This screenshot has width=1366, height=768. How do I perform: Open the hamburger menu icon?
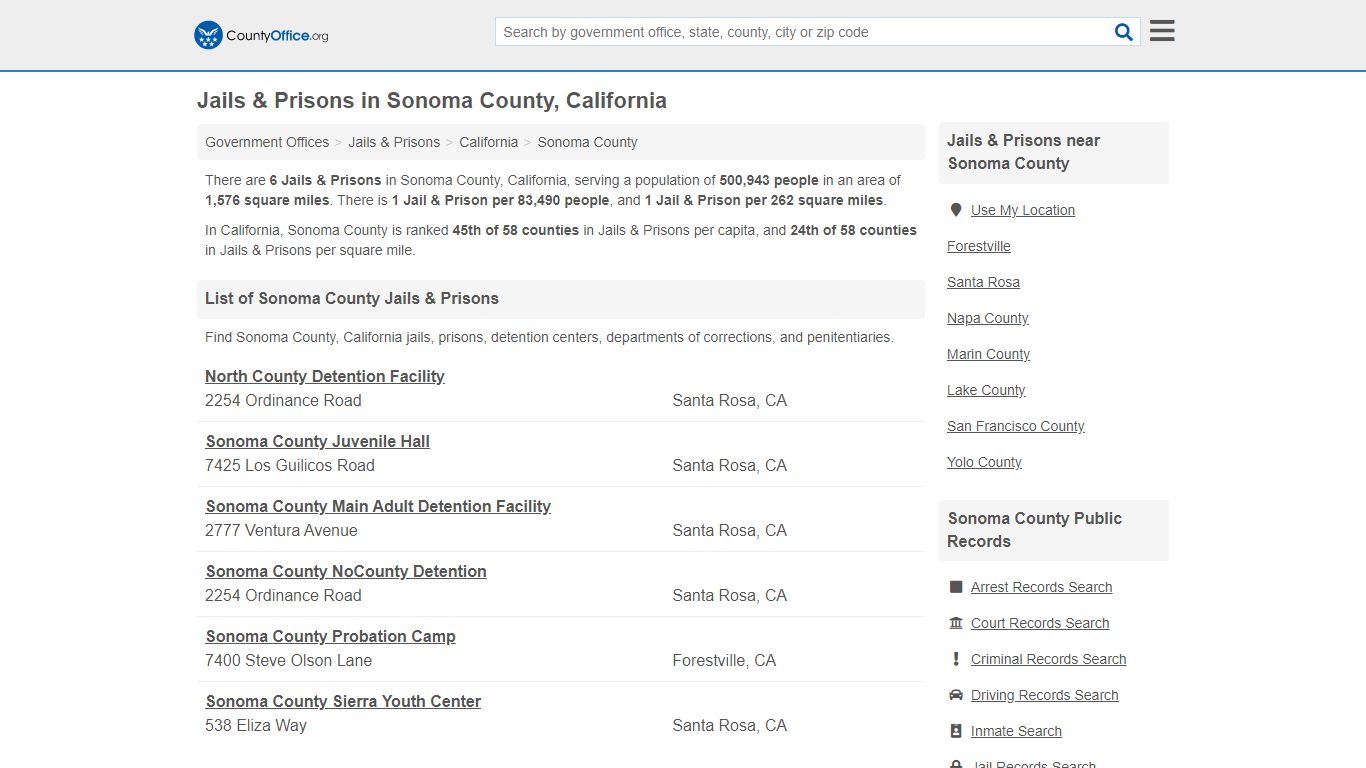[1162, 31]
